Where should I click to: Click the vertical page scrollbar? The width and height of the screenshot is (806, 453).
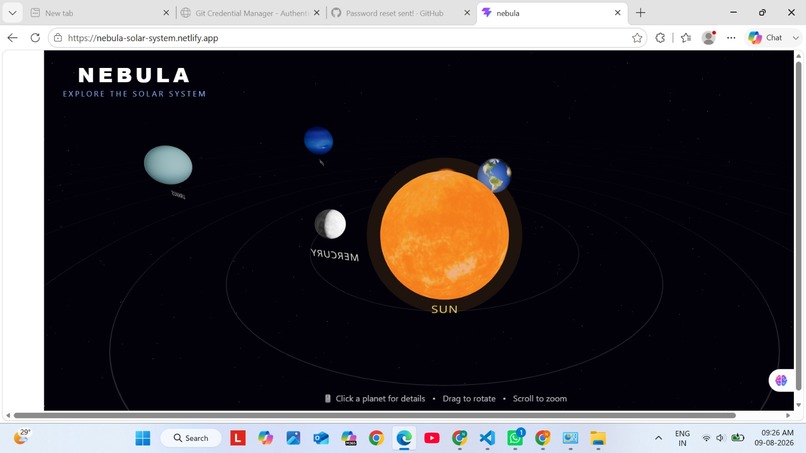tap(798, 226)
